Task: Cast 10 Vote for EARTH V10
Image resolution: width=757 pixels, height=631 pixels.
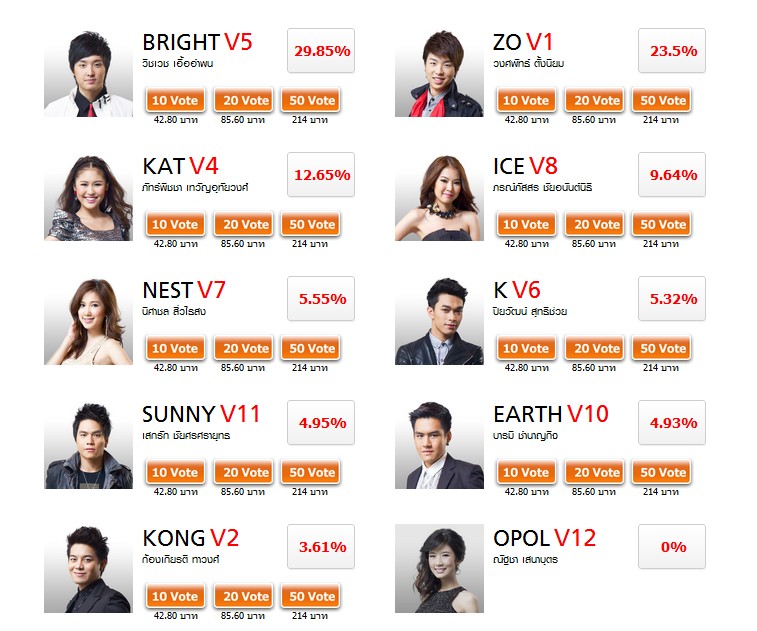Action: point(526,473)
